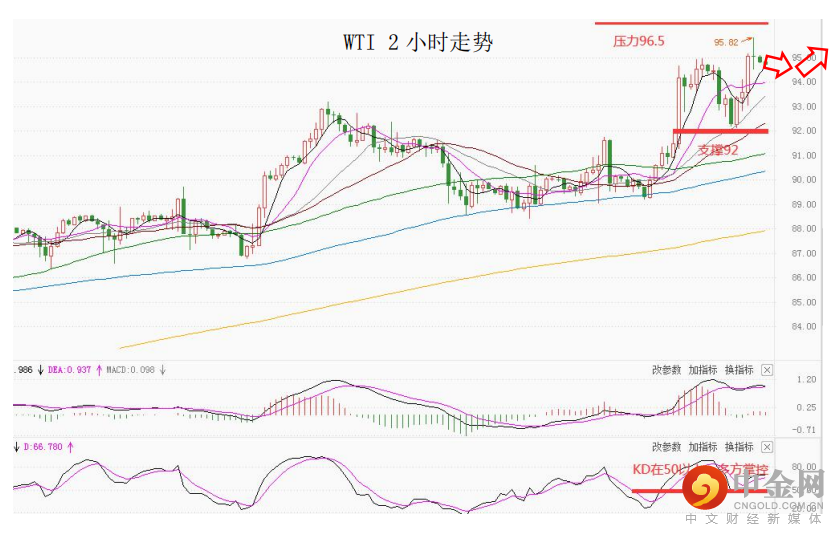Click 换指标 in the KD panel
839x537 pixels.
tap(739, 447)
